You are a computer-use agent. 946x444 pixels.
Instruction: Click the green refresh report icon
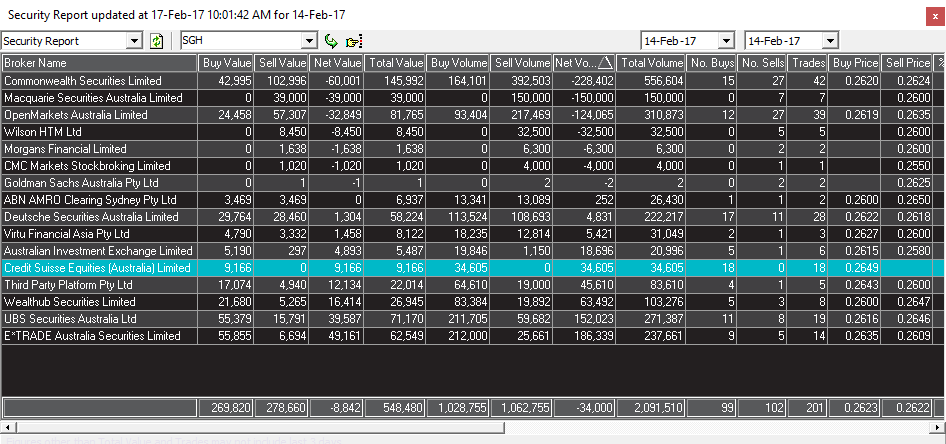[157, 41]
